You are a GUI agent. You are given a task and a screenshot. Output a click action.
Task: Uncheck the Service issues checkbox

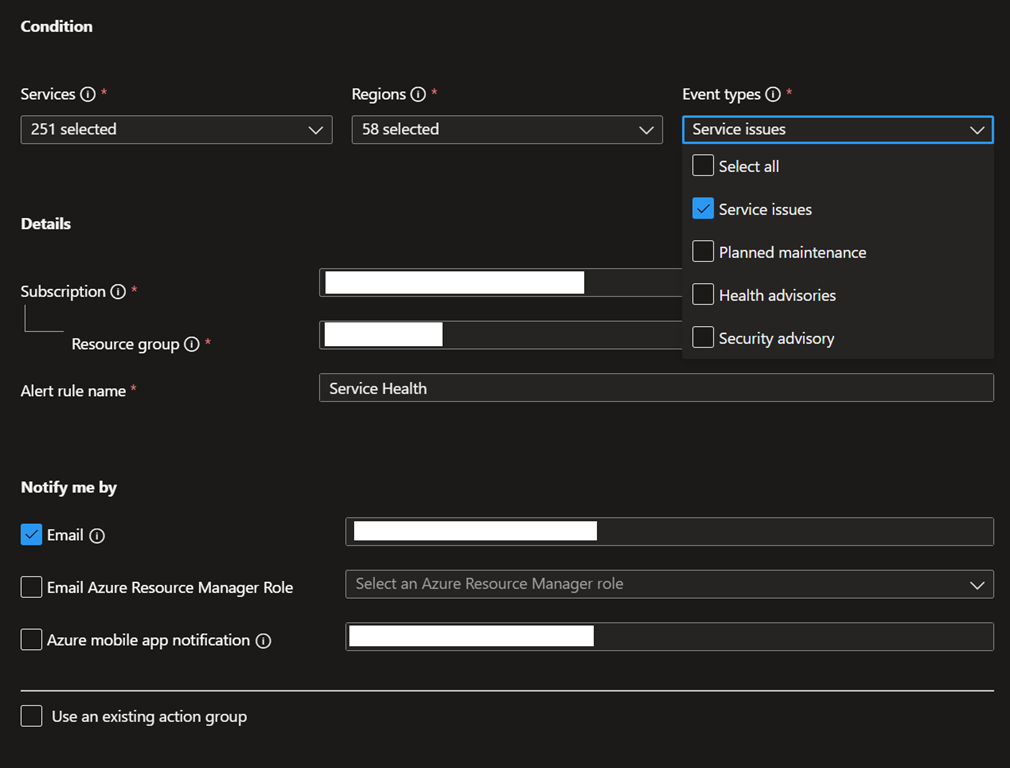tap(703, 209)
